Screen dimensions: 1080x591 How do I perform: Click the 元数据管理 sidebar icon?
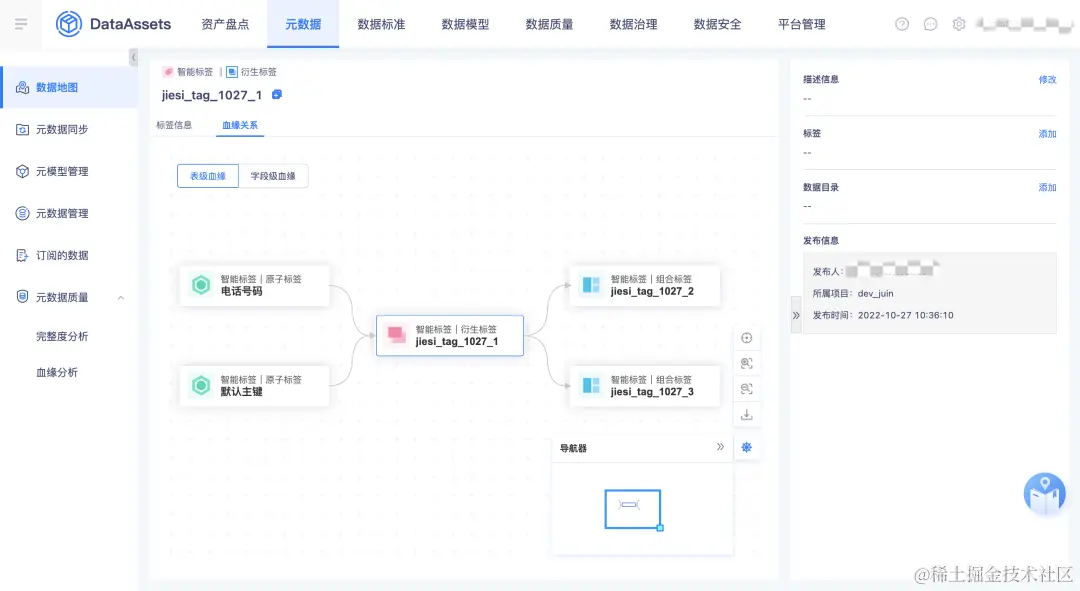click(22, 214)
